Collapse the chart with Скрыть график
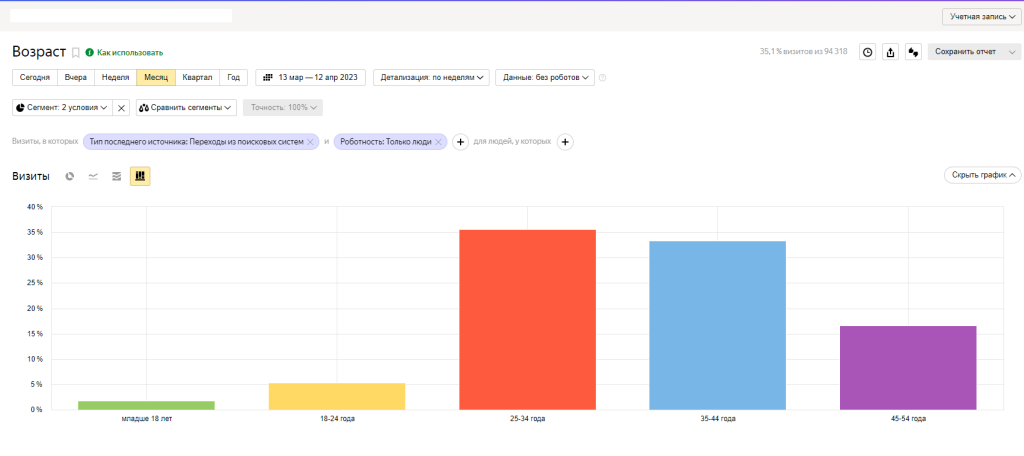1024x456 pixels. [982, 175]
